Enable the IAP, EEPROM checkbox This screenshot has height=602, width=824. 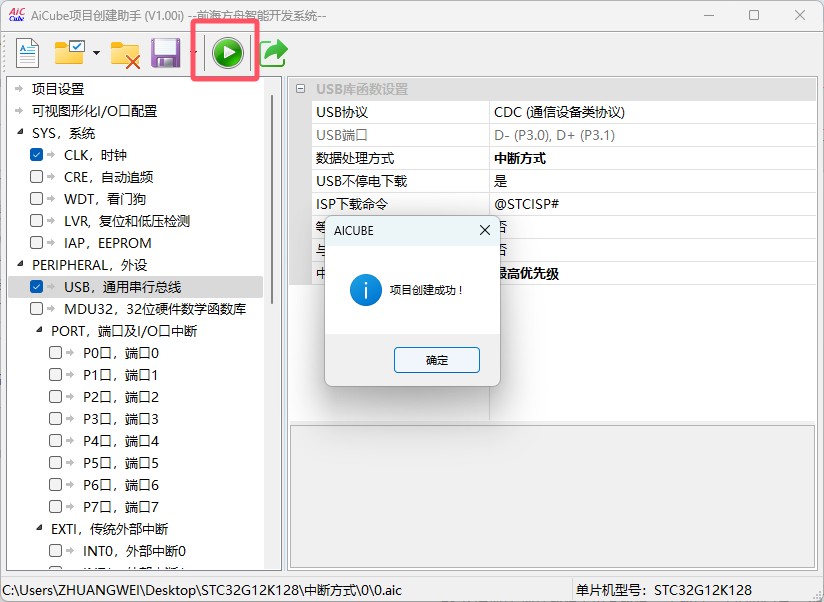click(36, 243)
